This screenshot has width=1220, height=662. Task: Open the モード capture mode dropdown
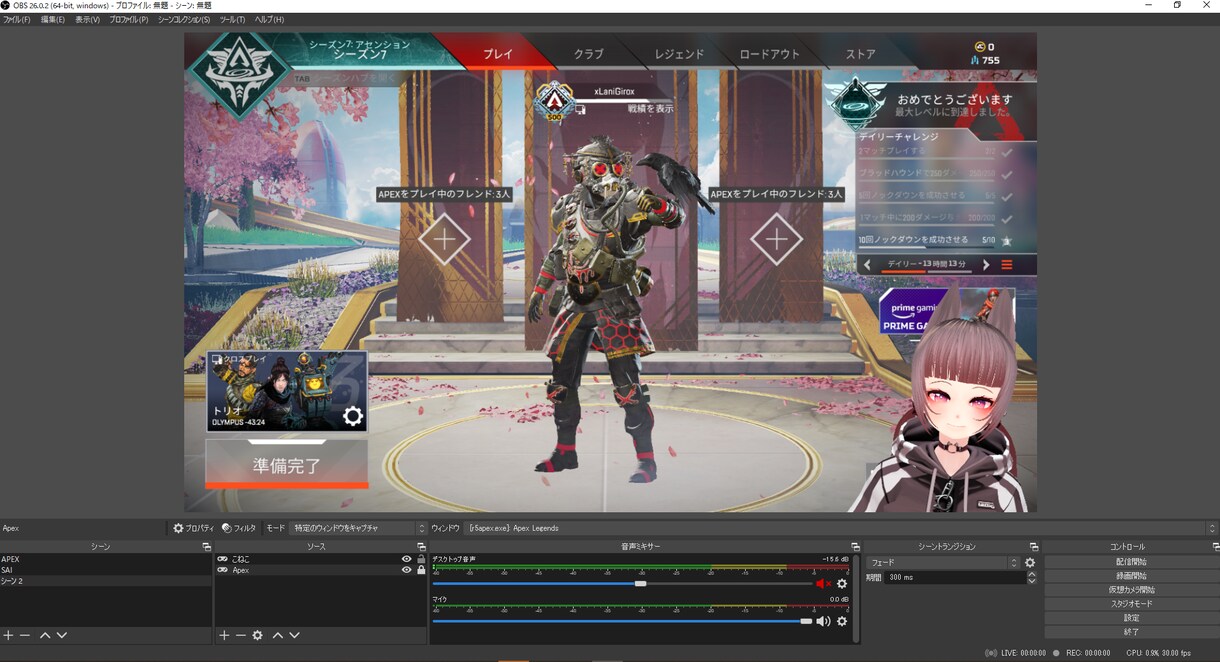(358, 528)
